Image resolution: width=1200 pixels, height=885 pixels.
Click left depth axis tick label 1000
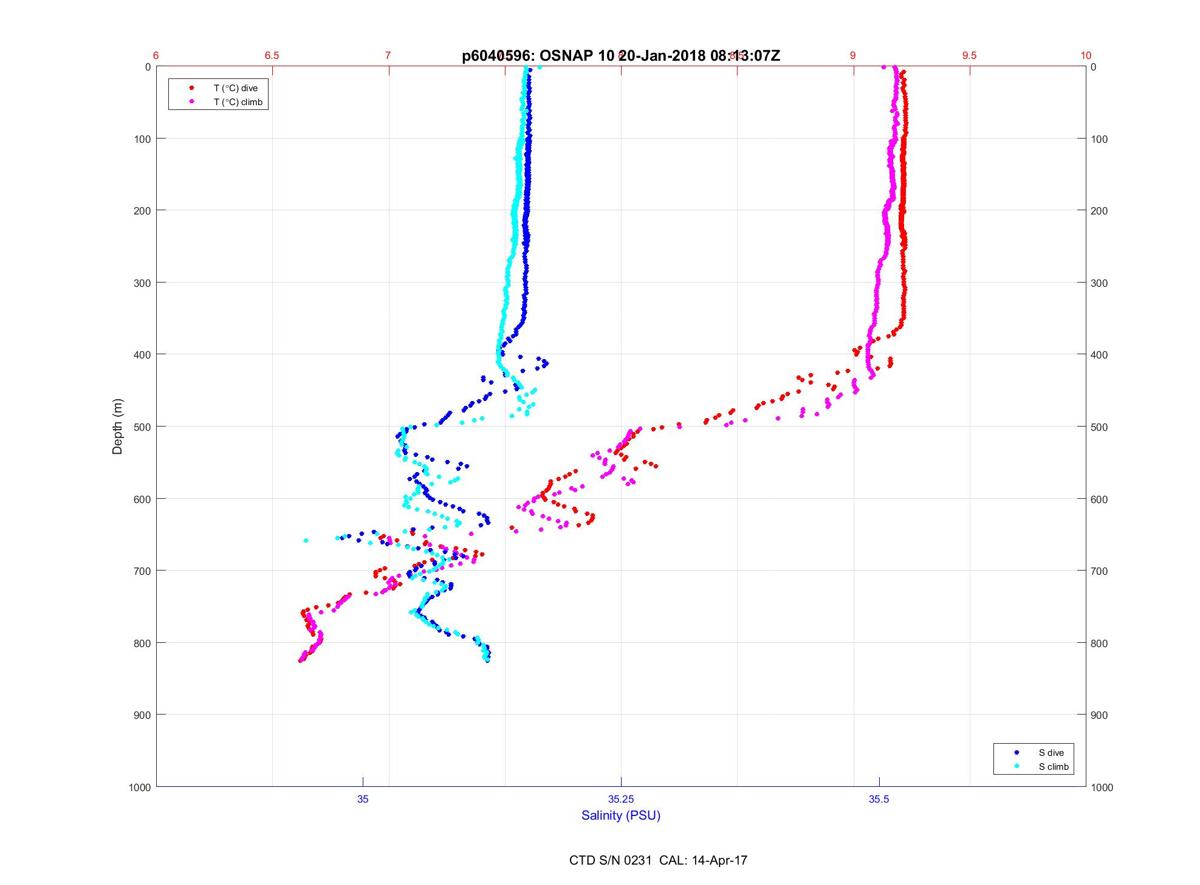[x=139, y=787]
